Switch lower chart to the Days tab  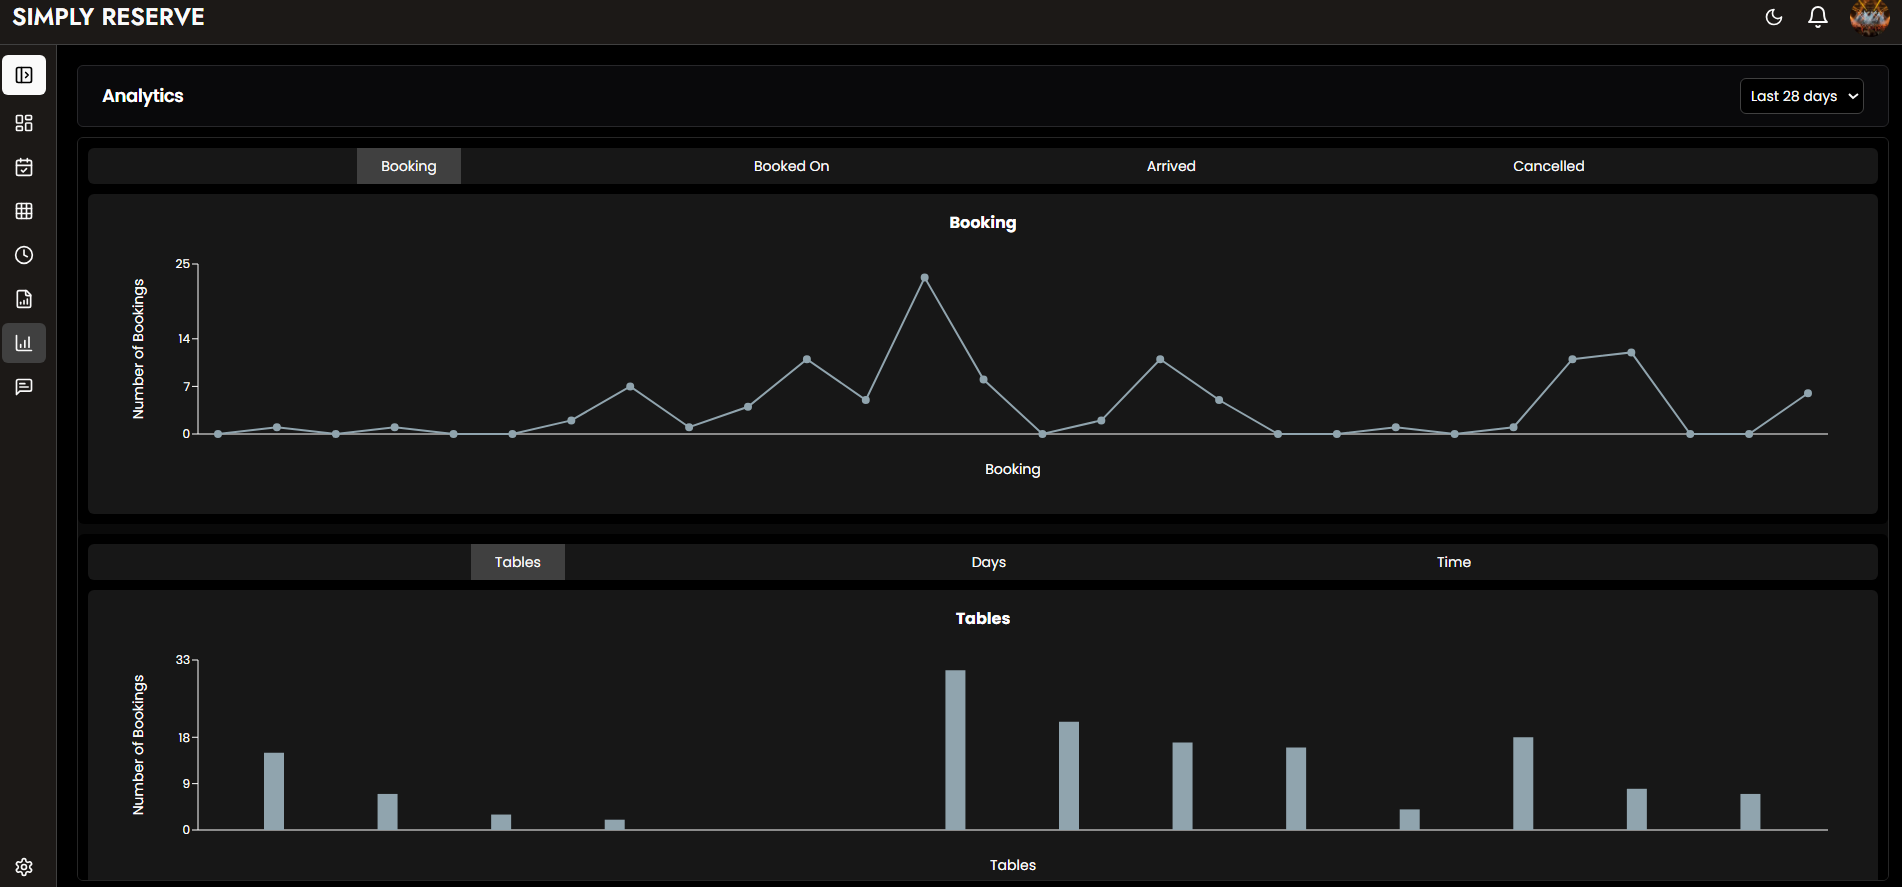click(x=988, y=562)
